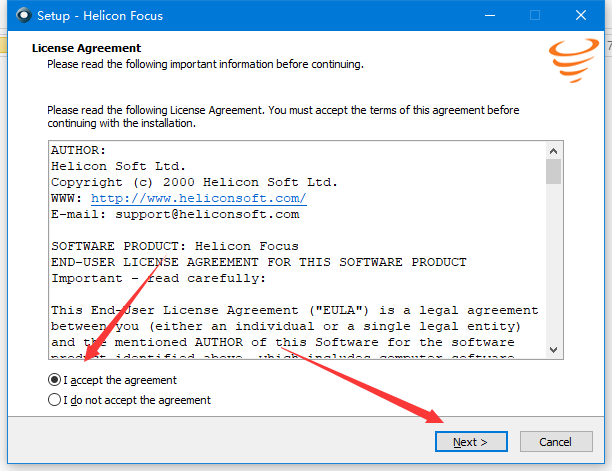The width and height of the screenshot is (612, 471).
Task: Cancel the Helicon Focus setup
Action: tap(556, 442)
